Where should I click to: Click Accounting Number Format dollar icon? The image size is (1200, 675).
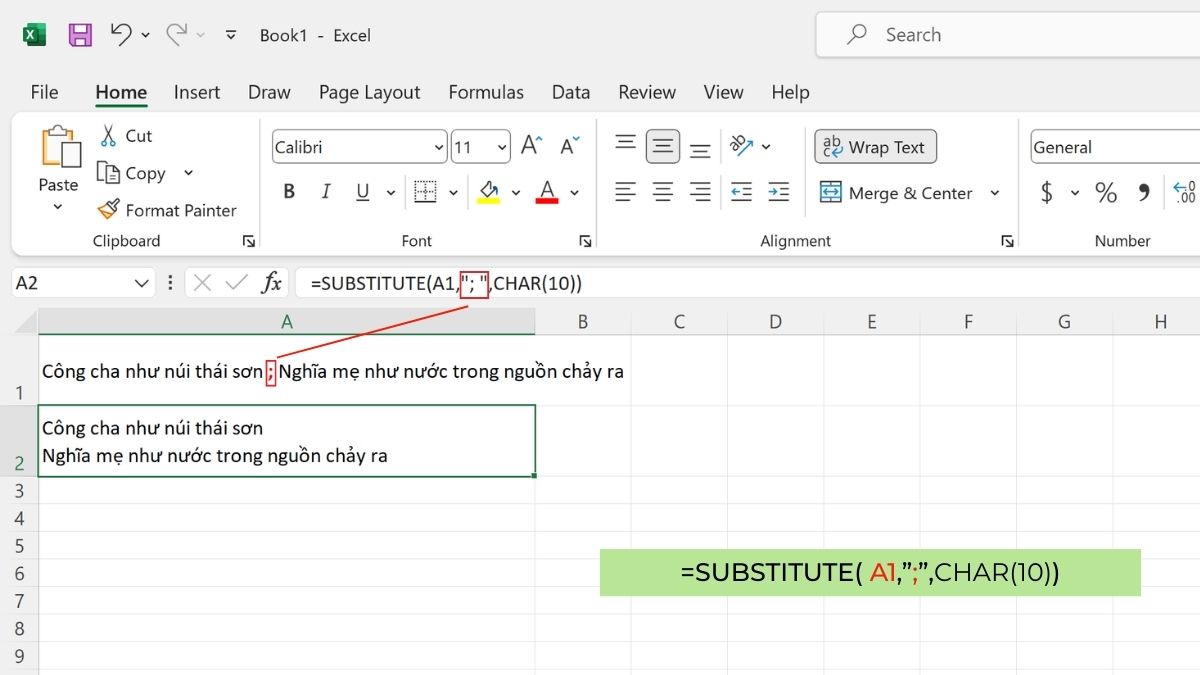click(x=1047, y=192)
